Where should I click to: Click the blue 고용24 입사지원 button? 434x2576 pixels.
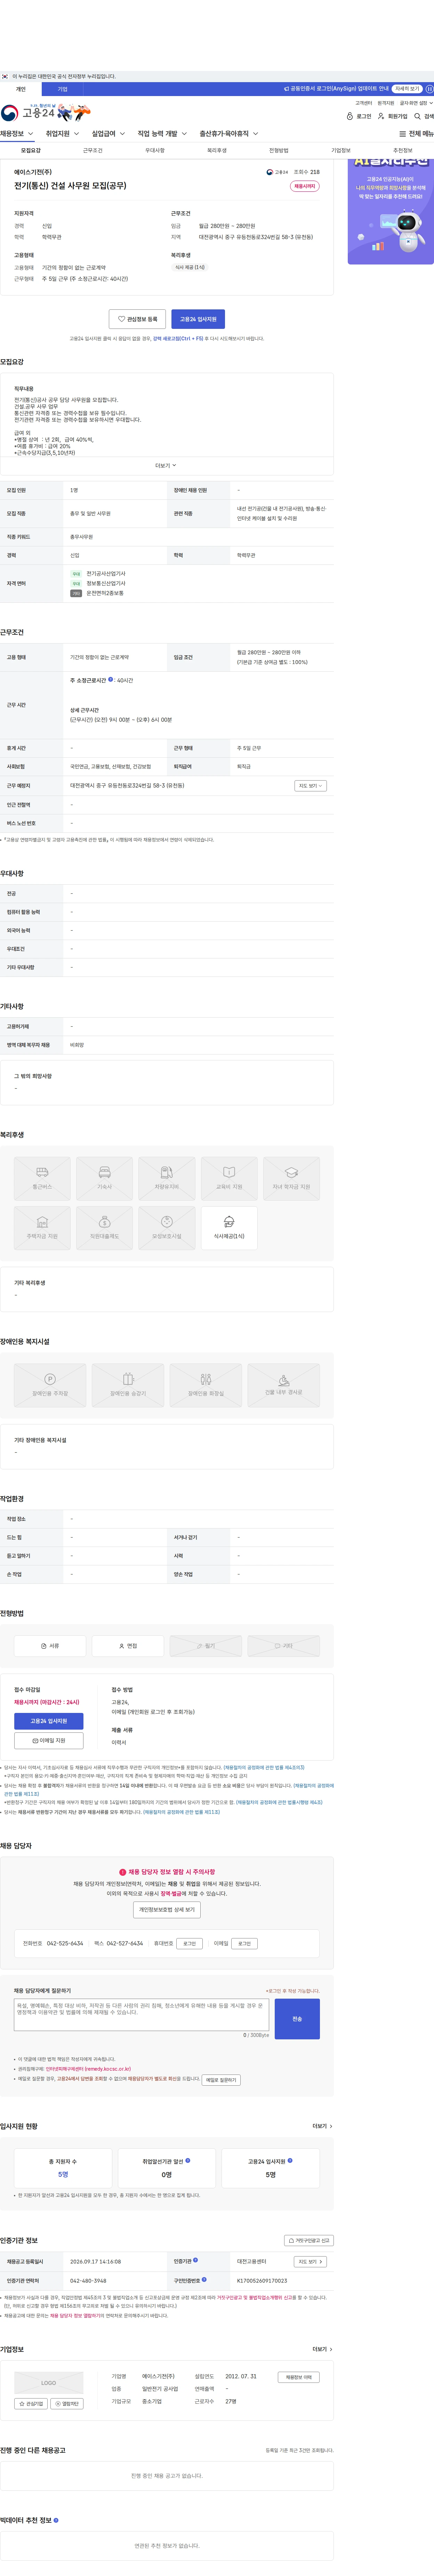[x=198, y=319]
